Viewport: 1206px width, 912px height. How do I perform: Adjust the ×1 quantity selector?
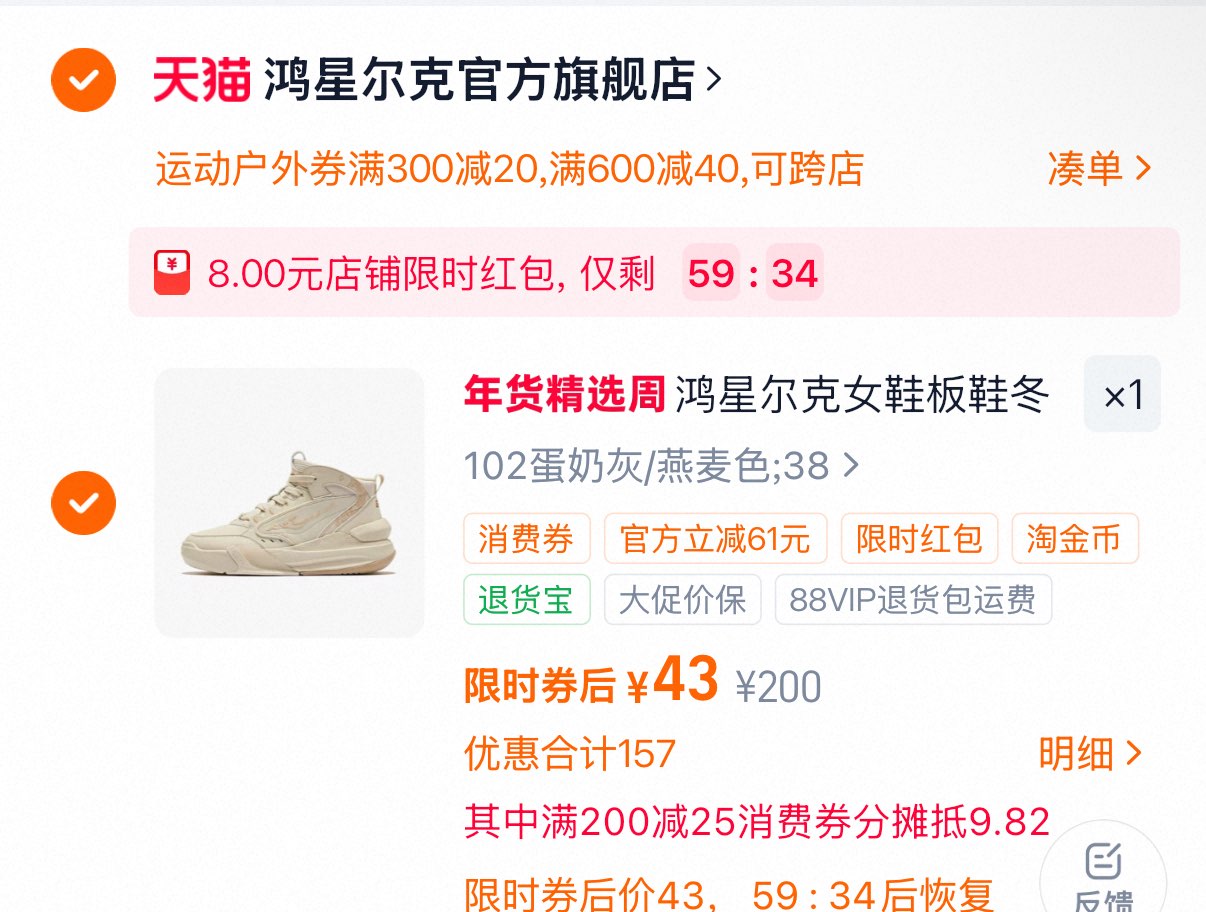pos(1122,394)
